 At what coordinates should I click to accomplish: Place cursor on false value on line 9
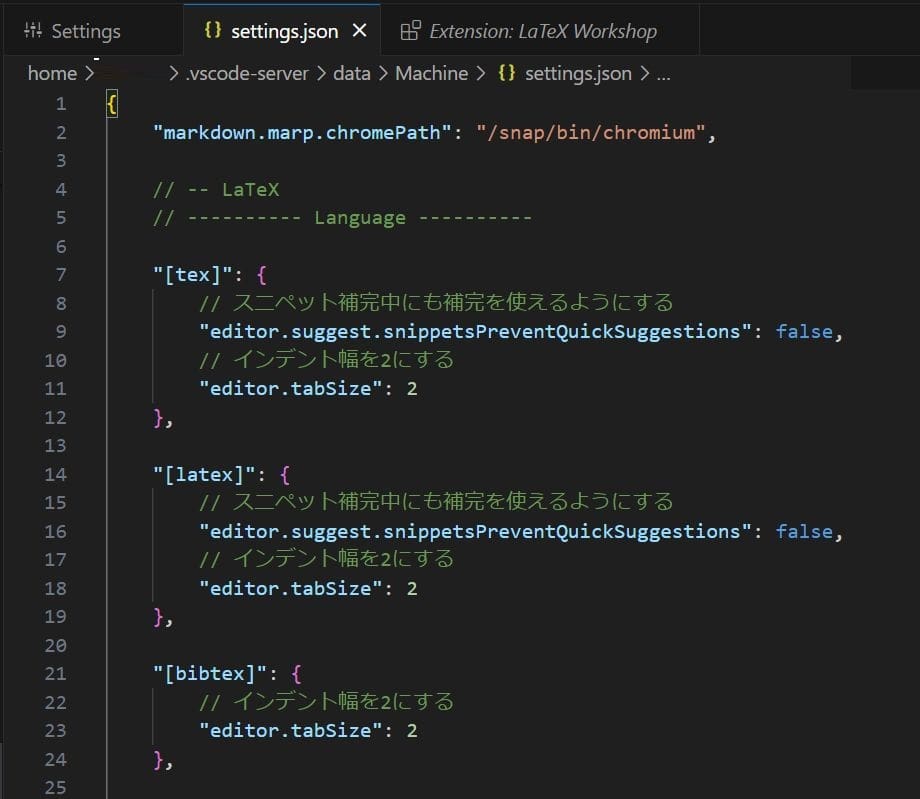[804, 332]
